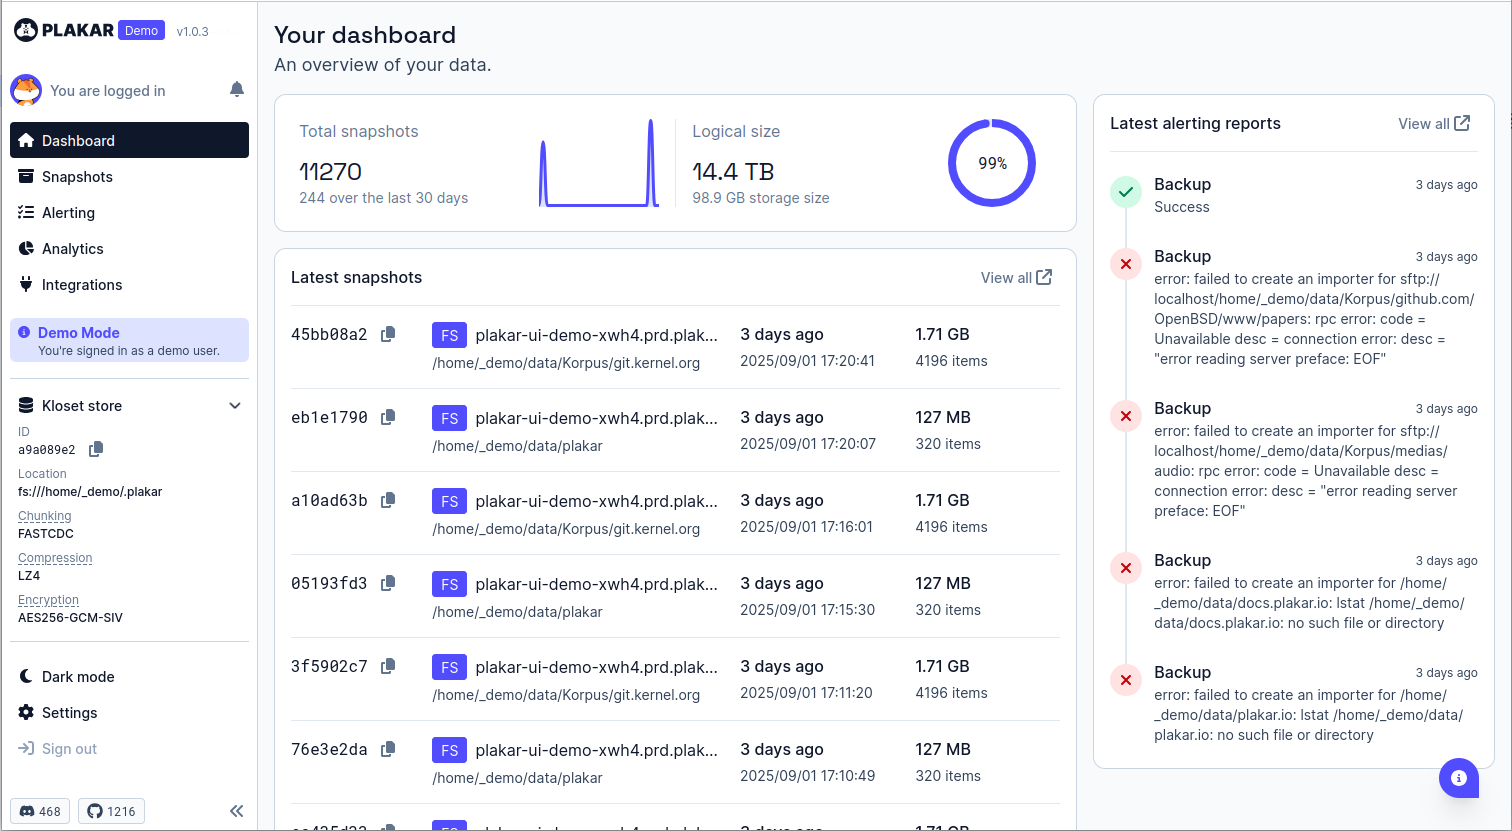Collapse the Kloset store panel

tap(235, 405)
